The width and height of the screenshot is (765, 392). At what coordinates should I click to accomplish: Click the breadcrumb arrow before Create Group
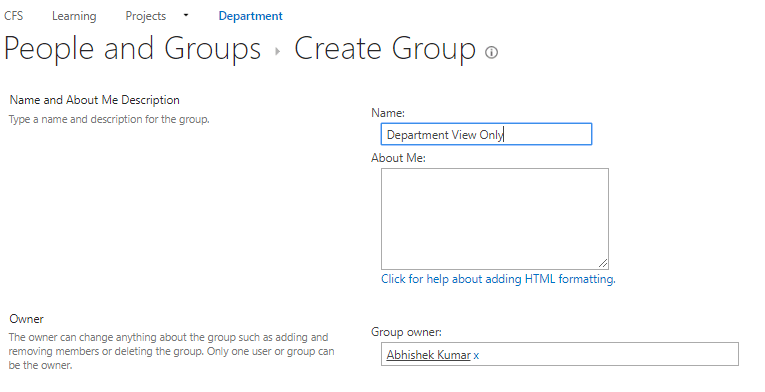click(x=277, y=51)
